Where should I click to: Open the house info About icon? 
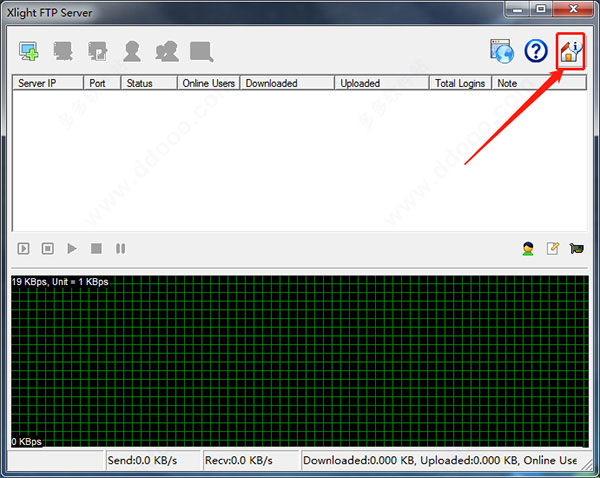pyautogui.click(x=571, y=52)
